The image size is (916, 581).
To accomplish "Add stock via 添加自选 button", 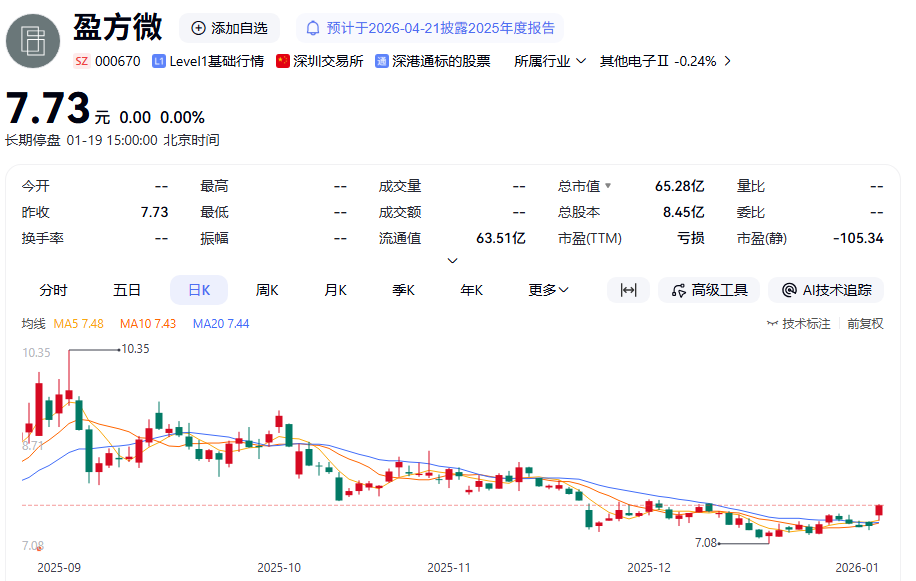I will (229, 28).
